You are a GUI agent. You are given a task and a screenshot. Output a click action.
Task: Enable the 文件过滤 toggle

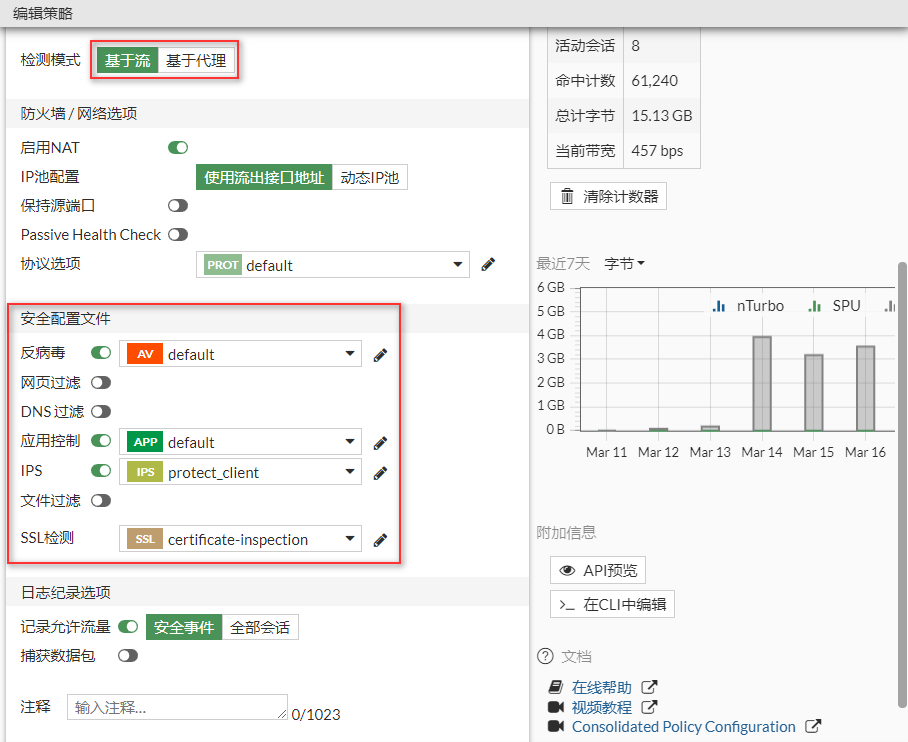pyautogui.click(x=101, y=500)
